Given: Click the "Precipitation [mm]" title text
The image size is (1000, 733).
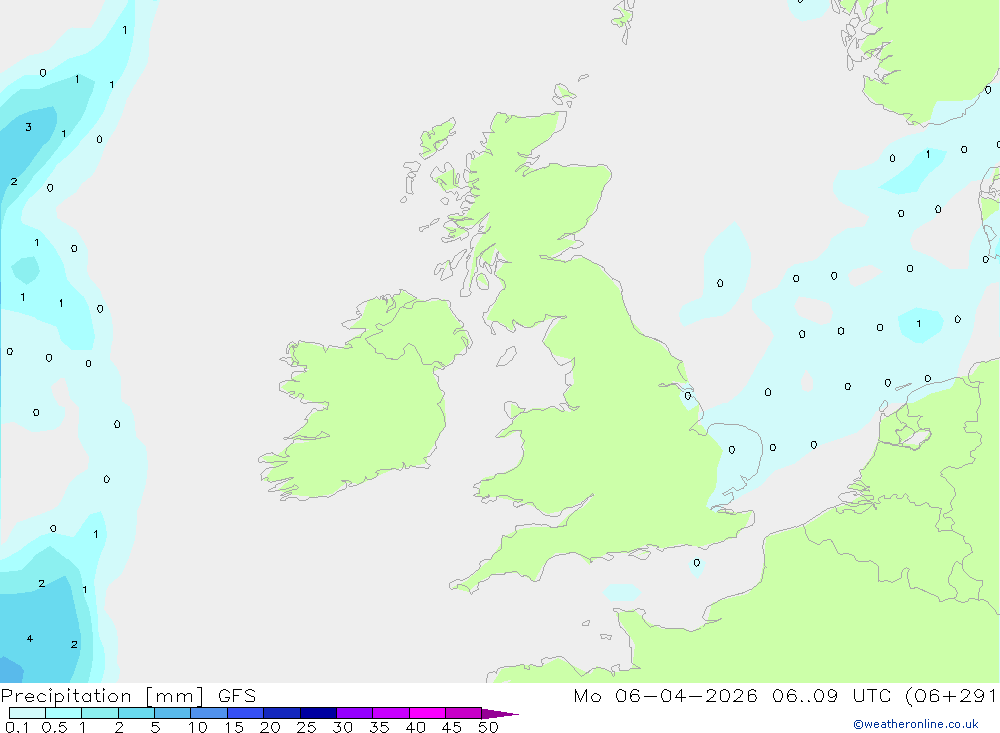Looking at the screenshot, I should point(102,696).
